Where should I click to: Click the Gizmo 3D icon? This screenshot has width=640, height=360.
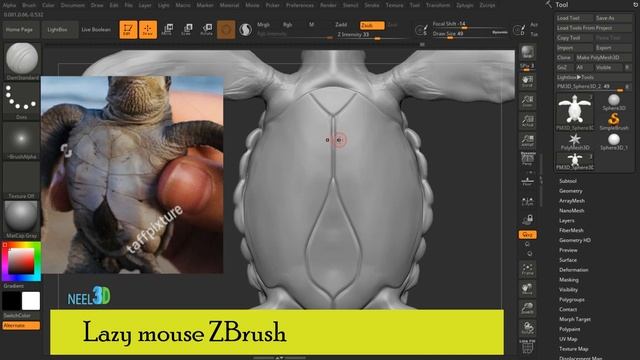226,29
